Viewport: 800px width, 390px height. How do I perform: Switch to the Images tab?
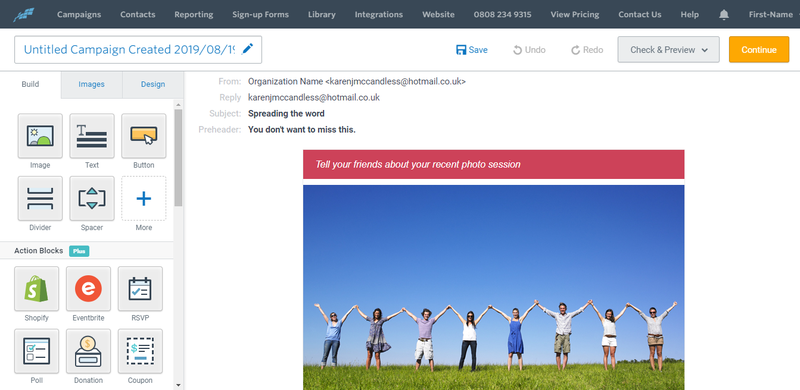[91, 85]
